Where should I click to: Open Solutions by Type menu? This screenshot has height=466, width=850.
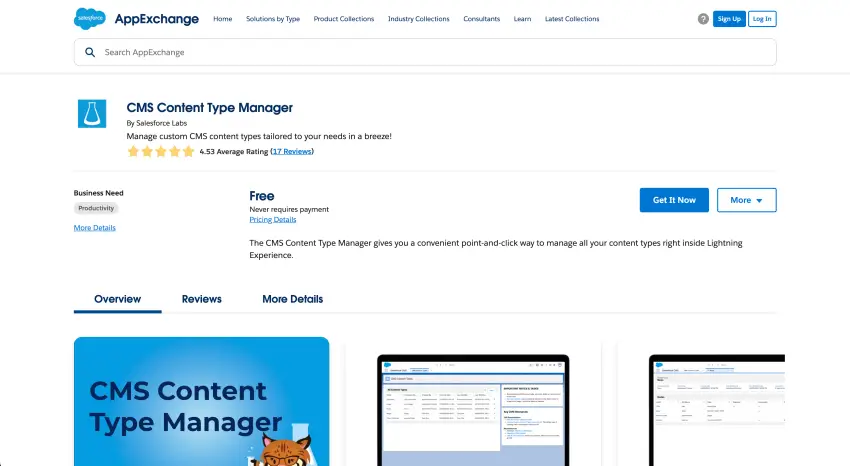(273, 19)
